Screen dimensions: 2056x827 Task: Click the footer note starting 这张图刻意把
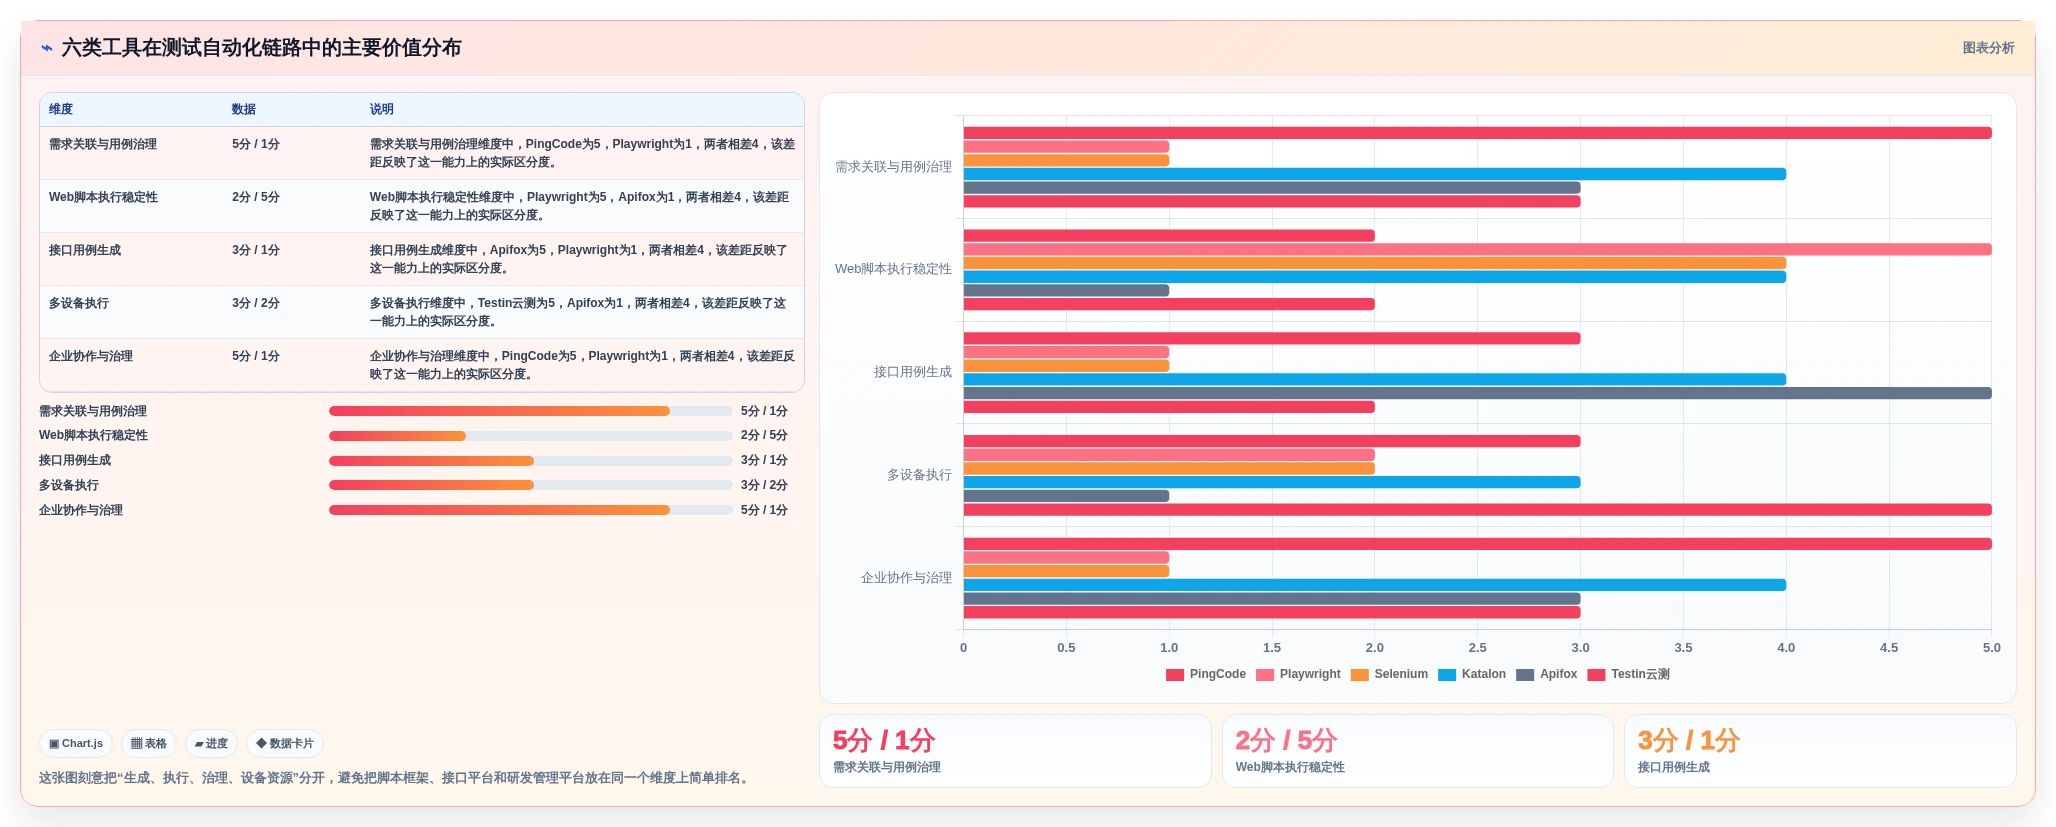coord(396,778)
